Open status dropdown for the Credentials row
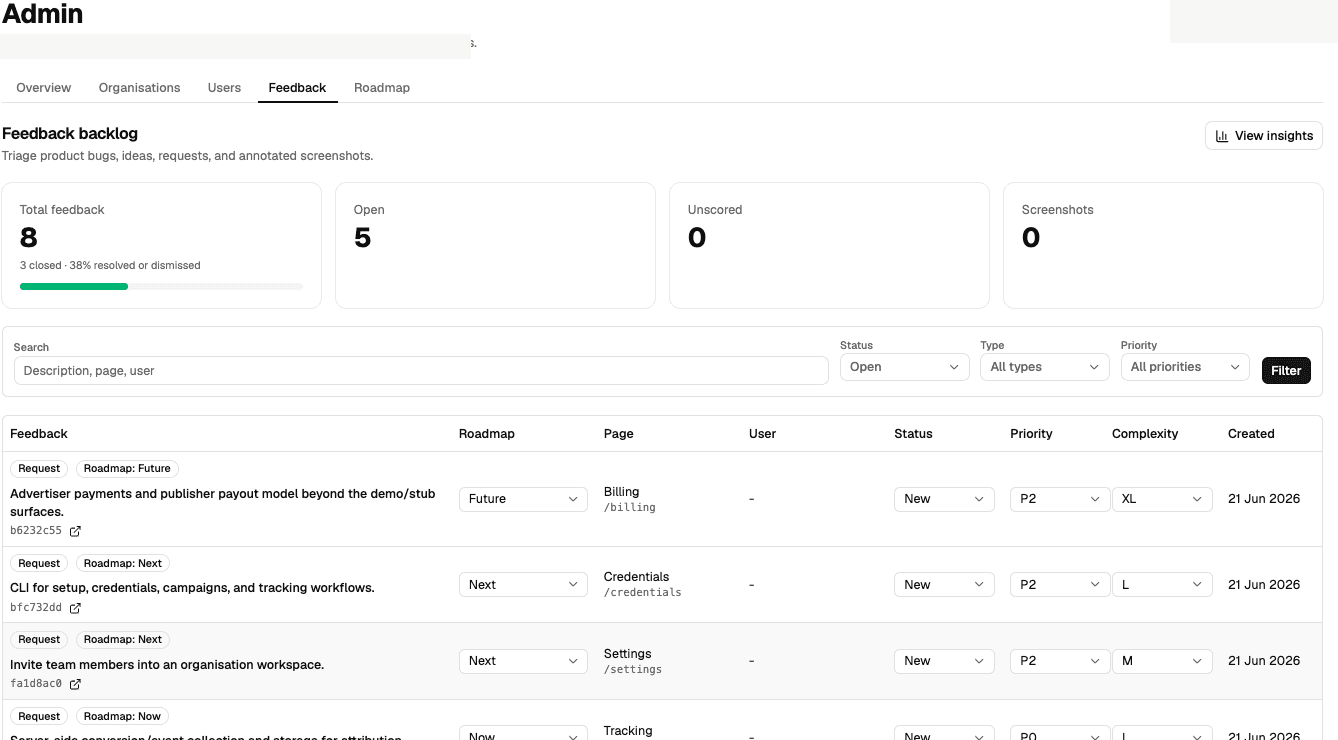 [944, 585]
